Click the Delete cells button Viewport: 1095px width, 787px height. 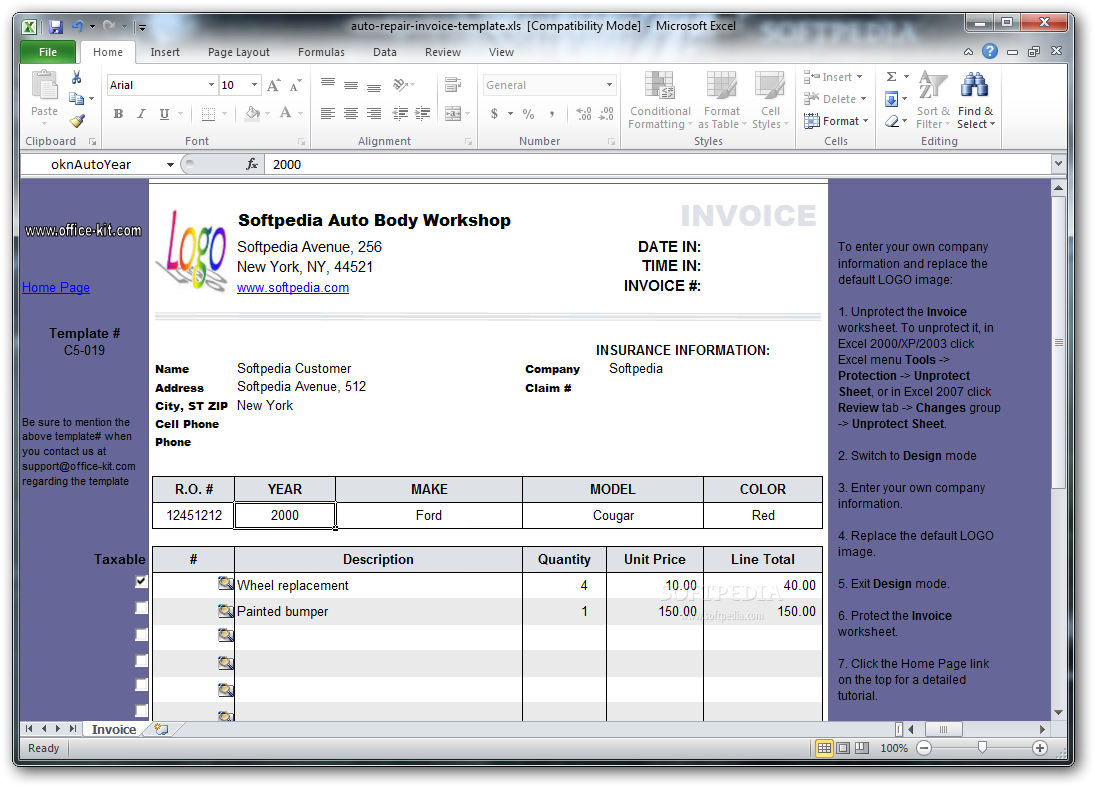pyautogui.click(x=835, y=99)
